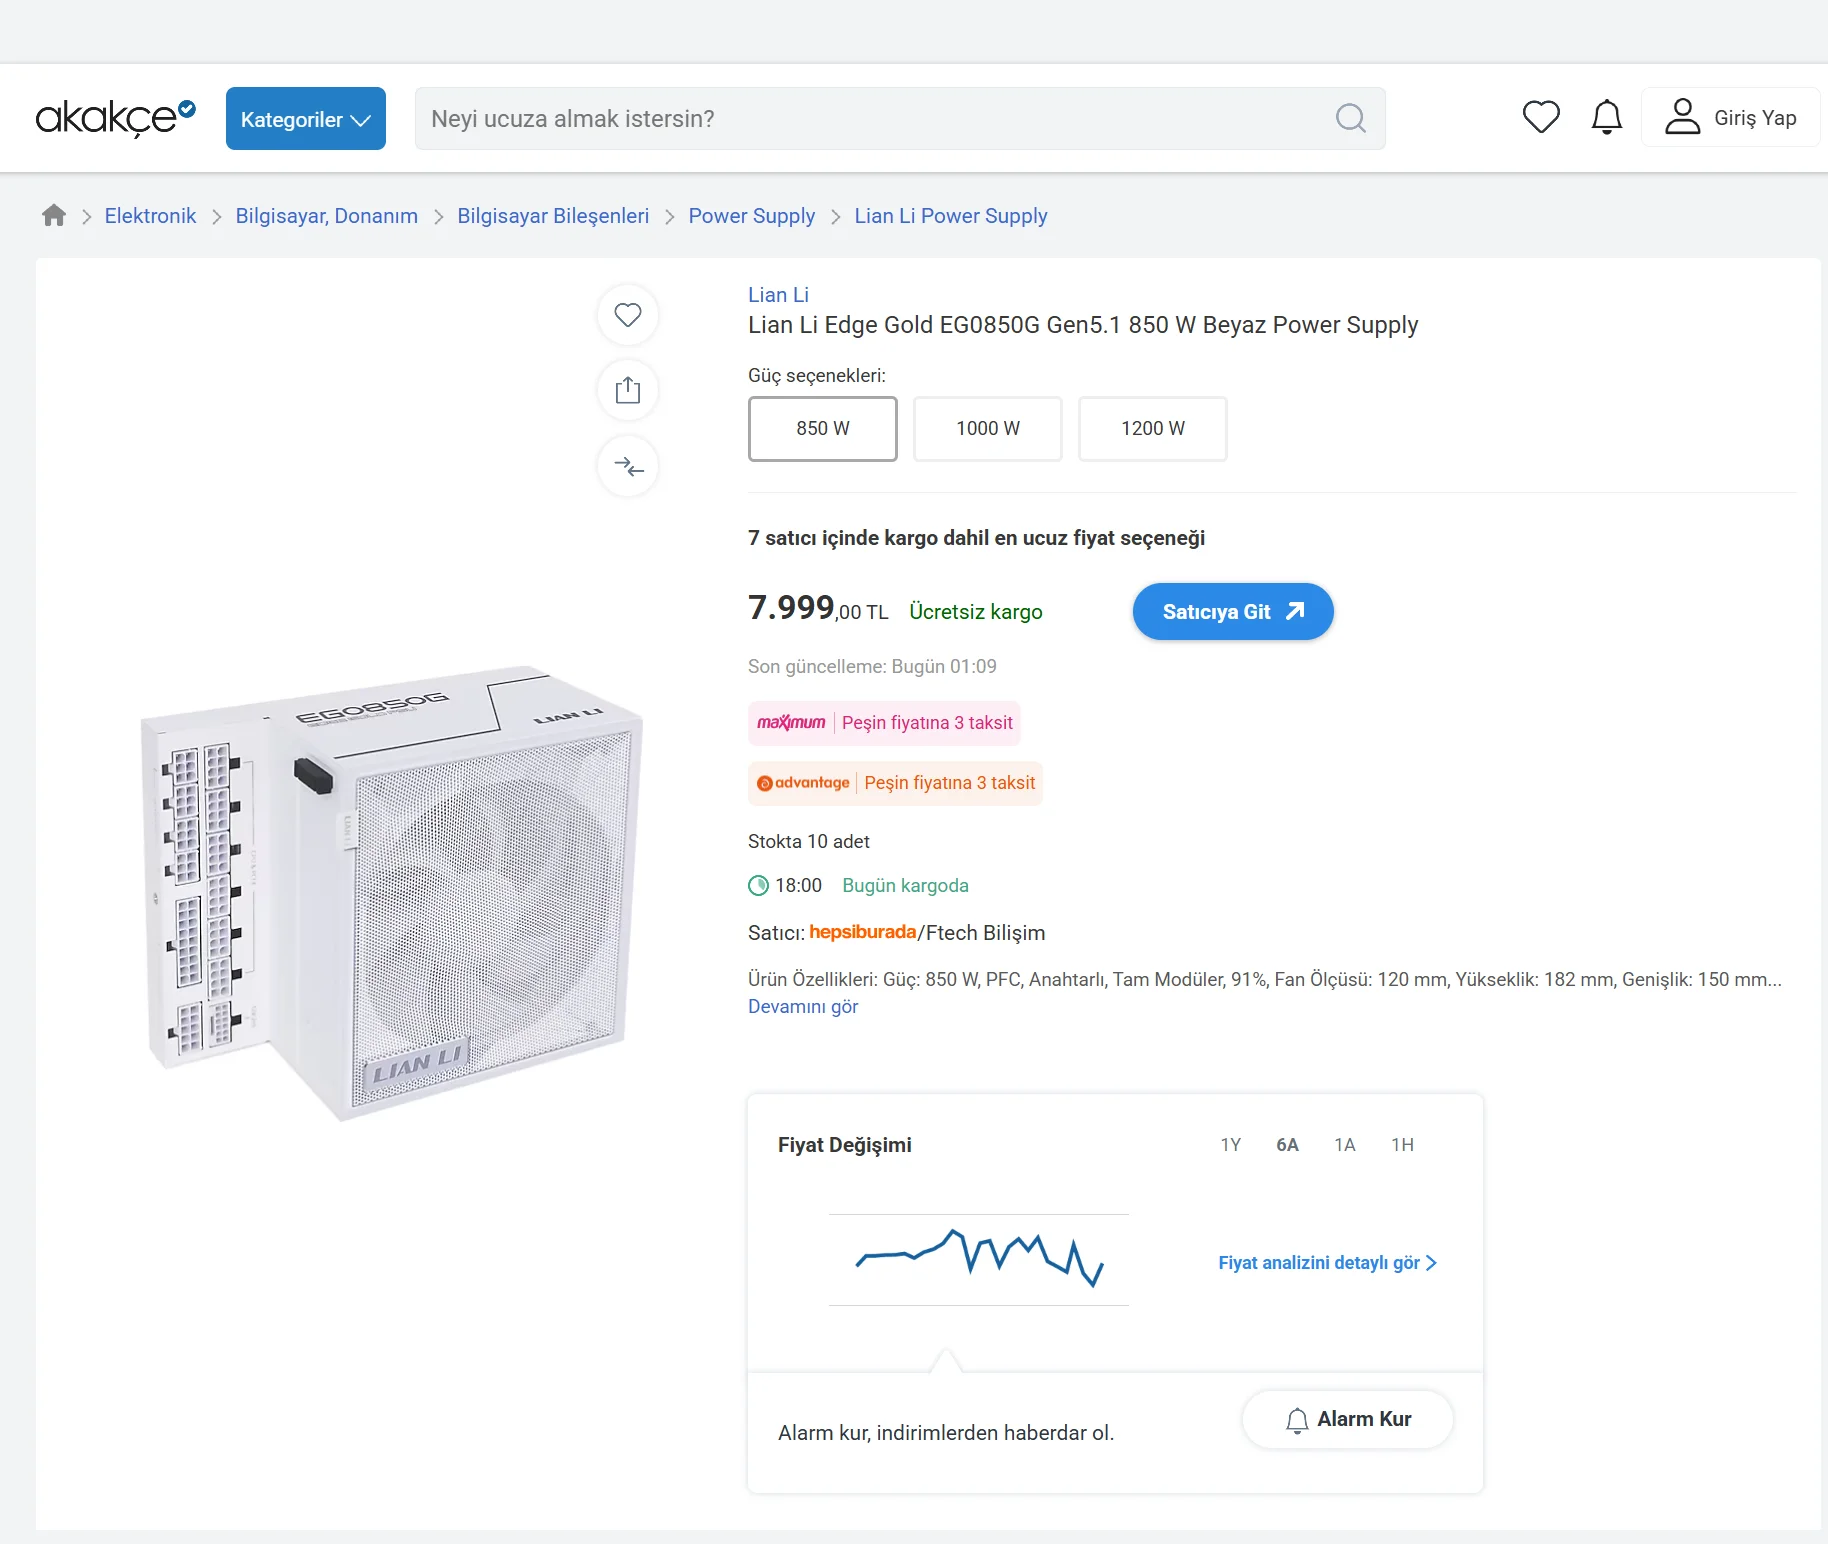
Task: Click the Ücretsiz kargo text
Action: tap(976, 612)
